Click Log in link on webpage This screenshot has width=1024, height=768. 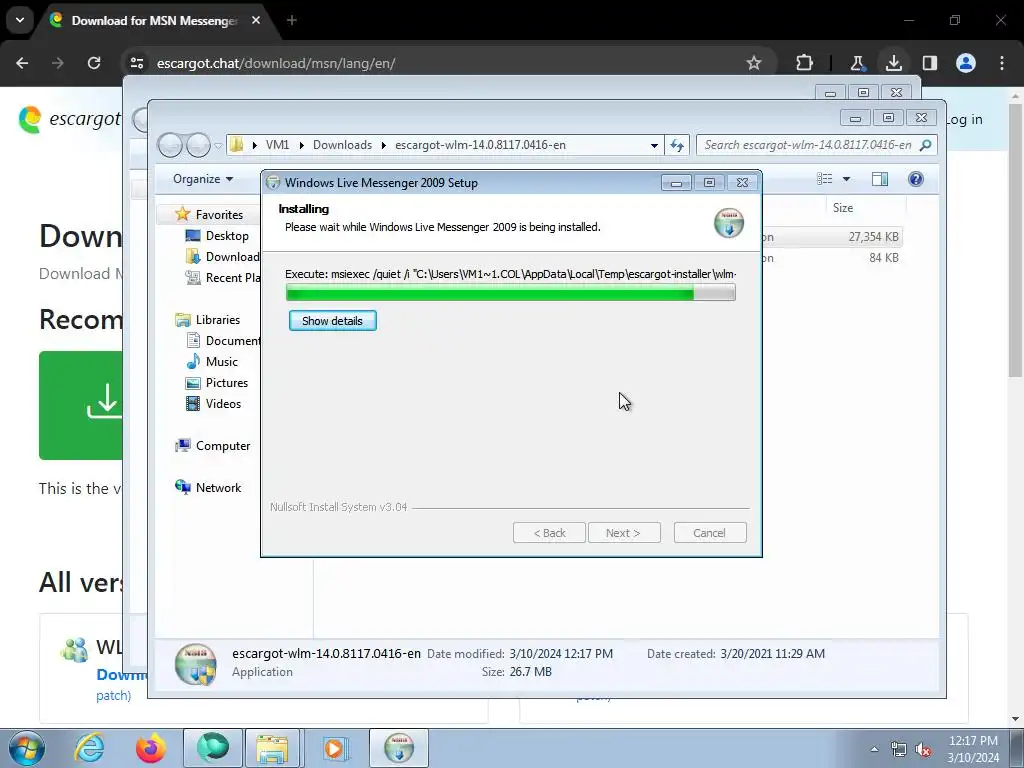click(964, 120)
